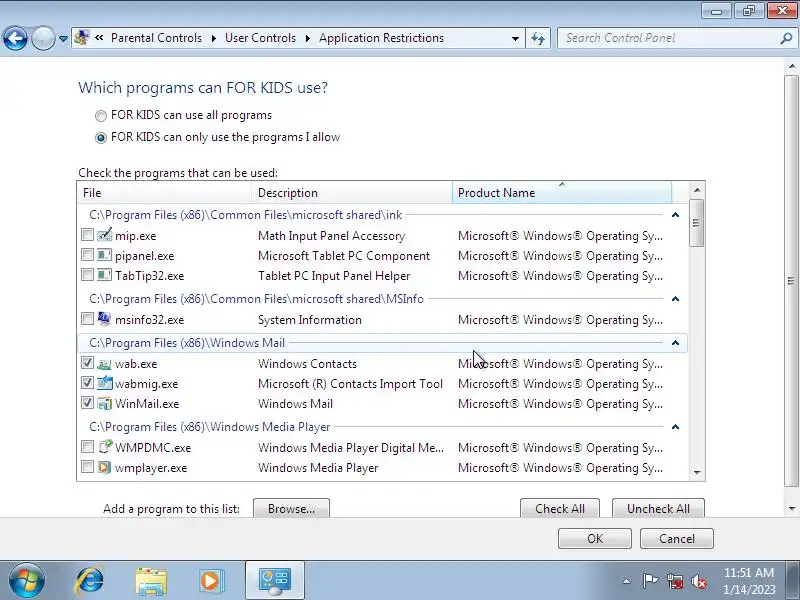Confirm with the OK button
Viewport: 800px width, 600px height.
tap(595, 538)
